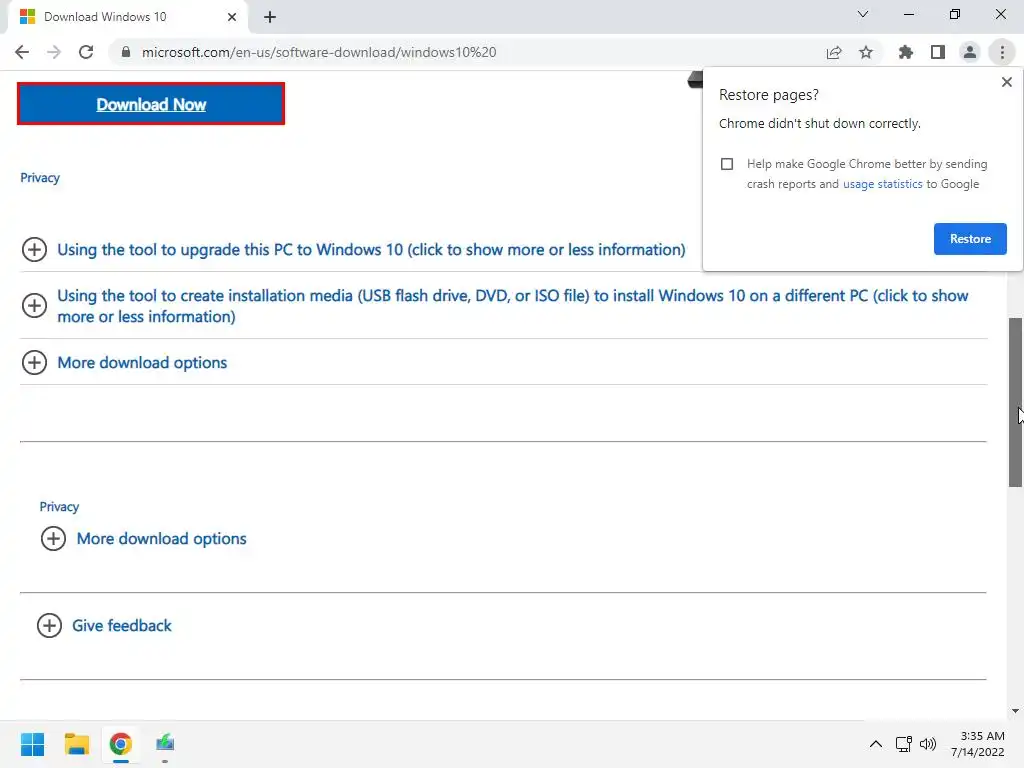Click the Restore button

[x=970, y=239]
